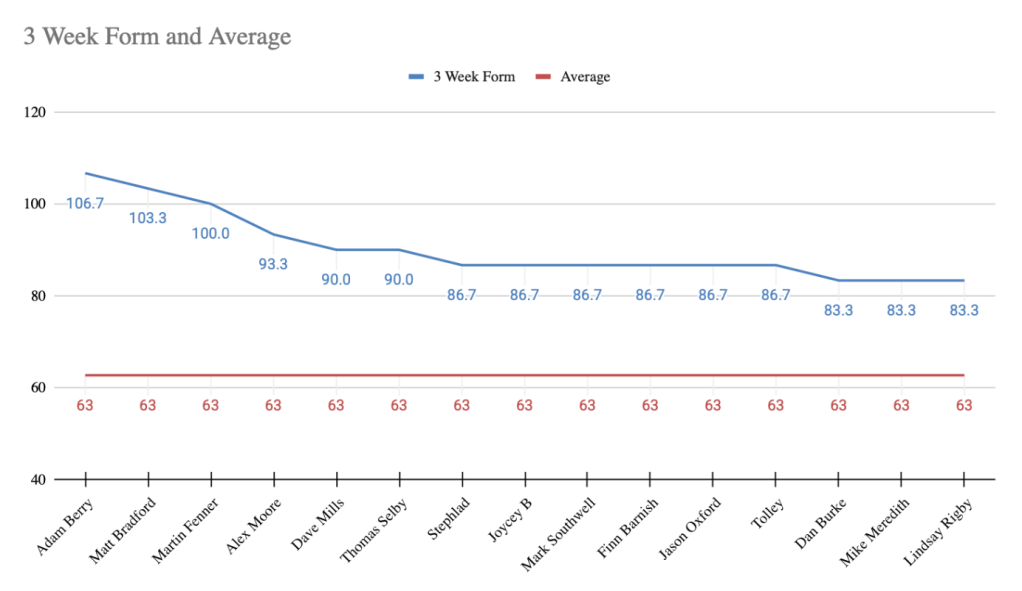This screenshot has height=591, width=1022.
Task: Click the red Average legend swatch
Action: 544,76
